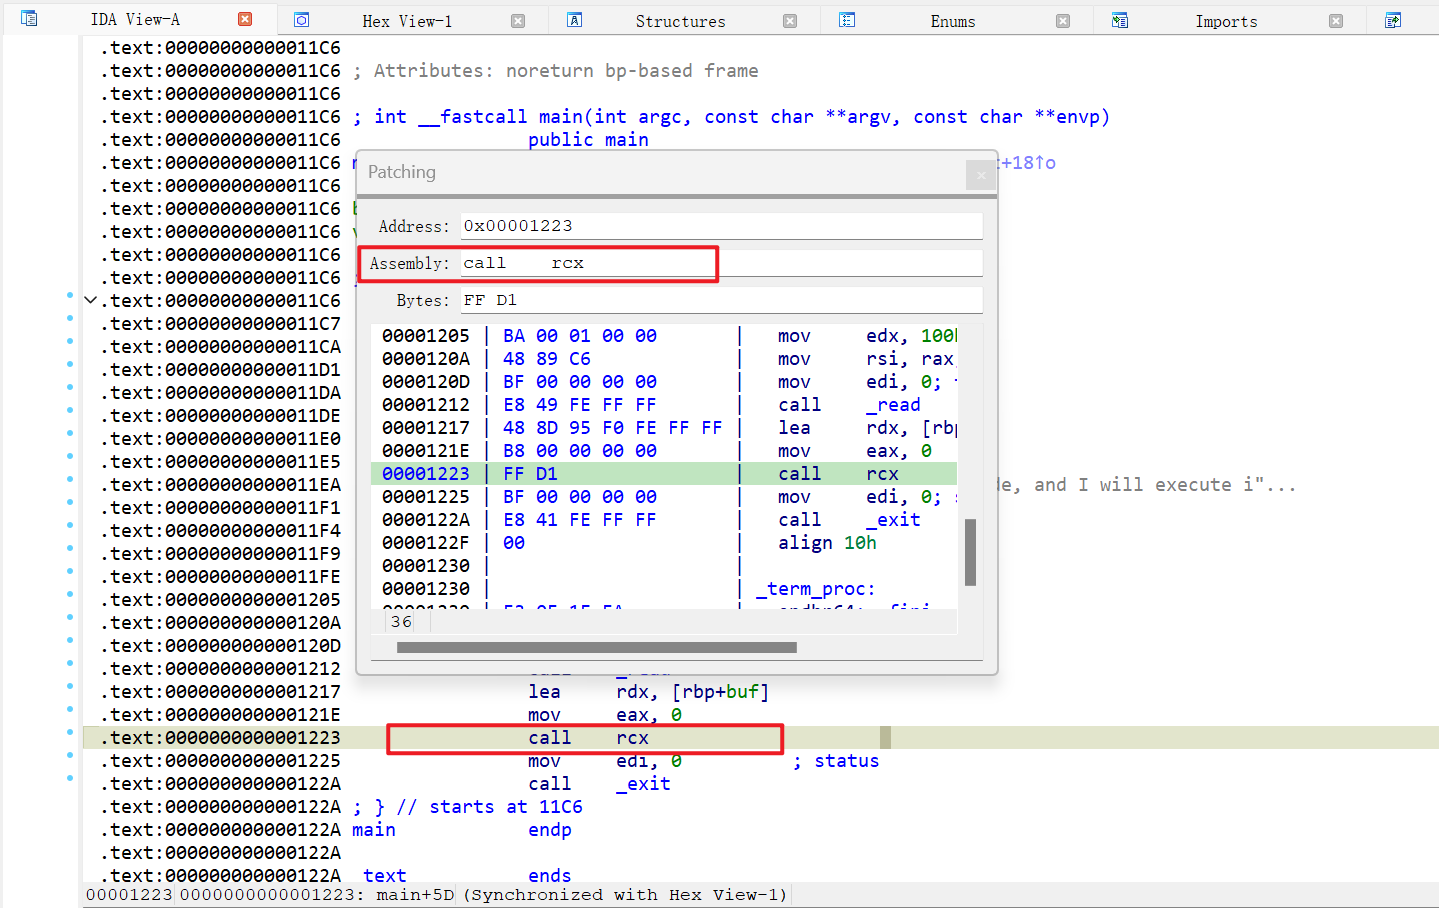Click the Exports tab icon at far right
This screenshot has width=1439, height=908.
1393,20
